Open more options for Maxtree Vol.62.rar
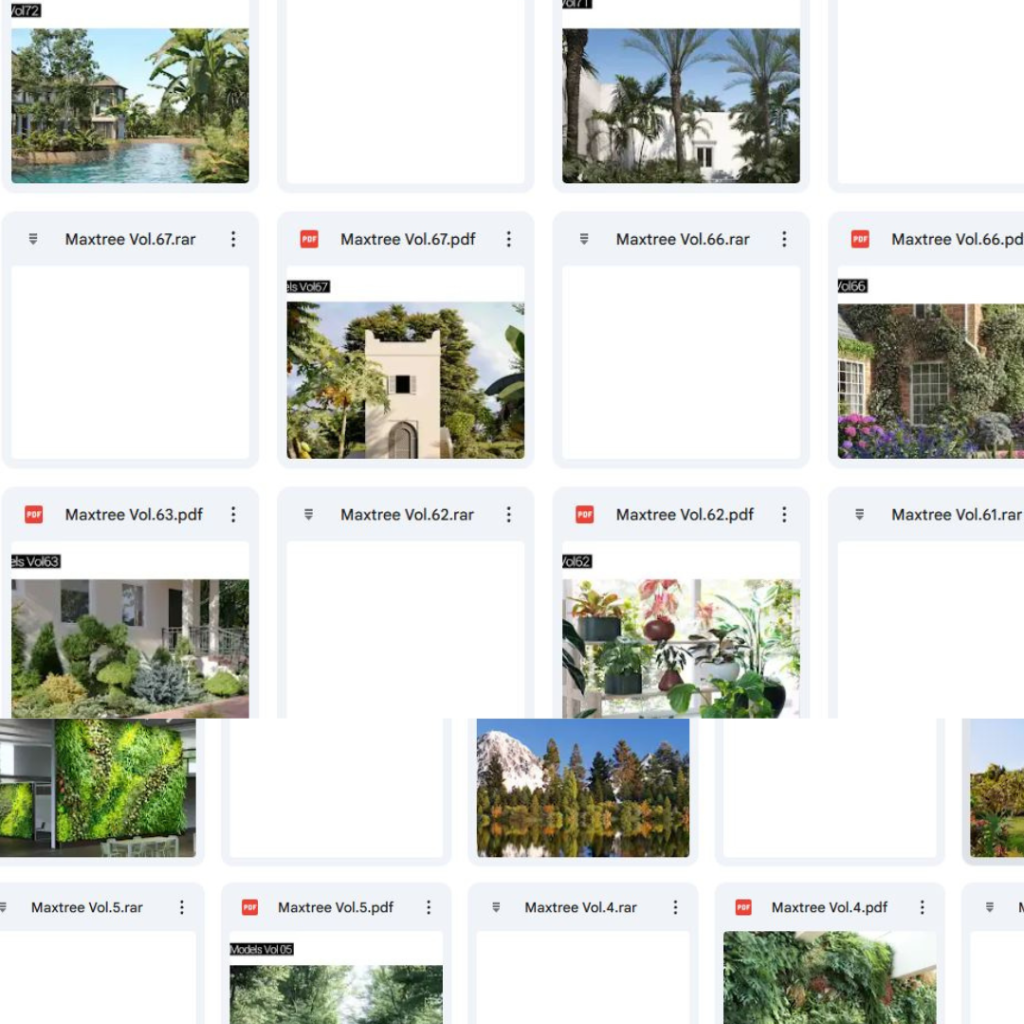 coord(509,515)
